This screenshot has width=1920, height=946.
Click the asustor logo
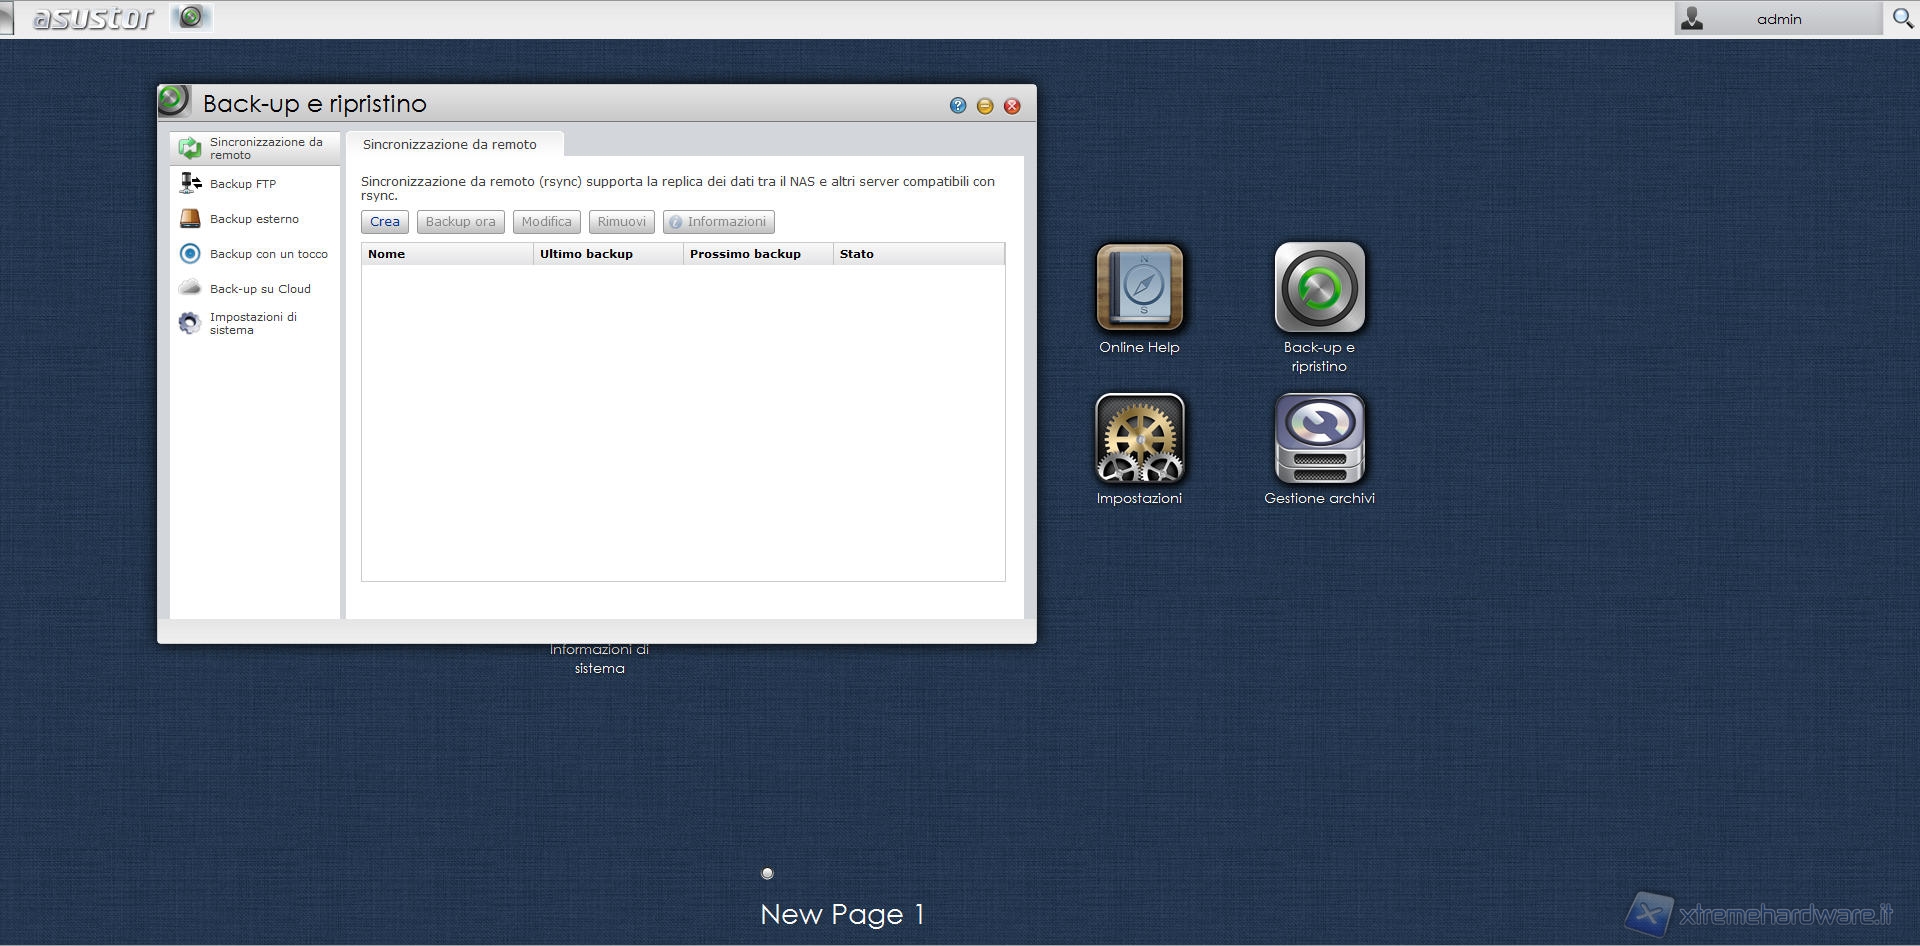pos(93,18)
